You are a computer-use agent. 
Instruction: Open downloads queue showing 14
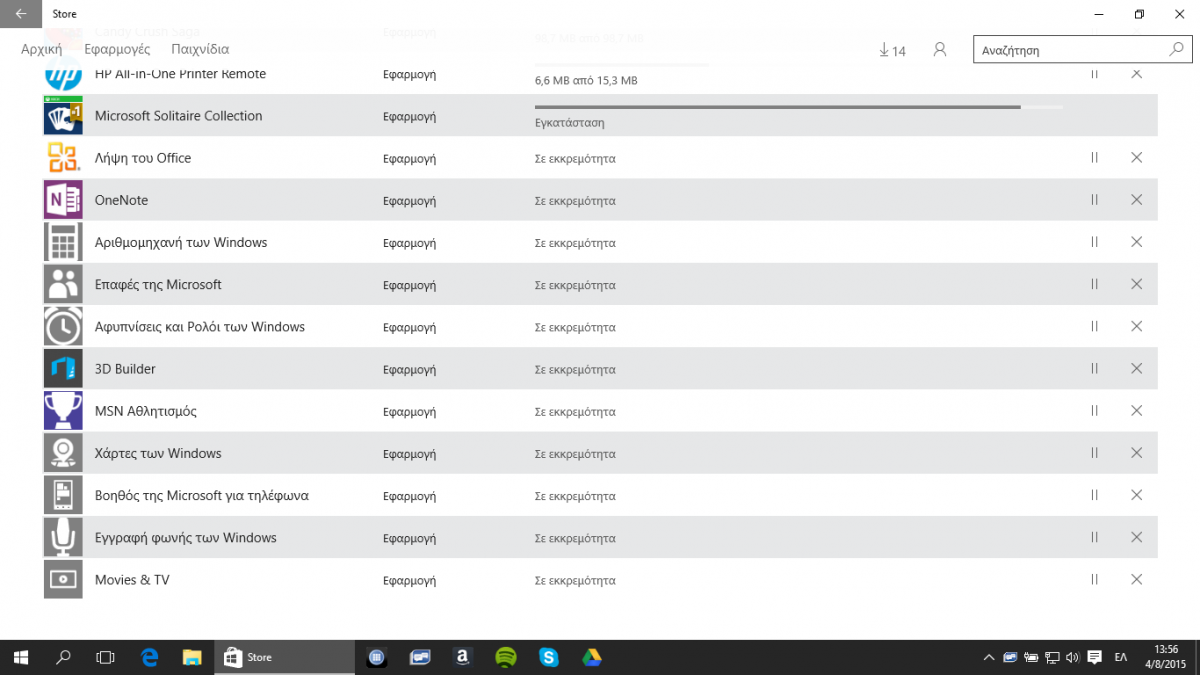(x=892, y=50)
